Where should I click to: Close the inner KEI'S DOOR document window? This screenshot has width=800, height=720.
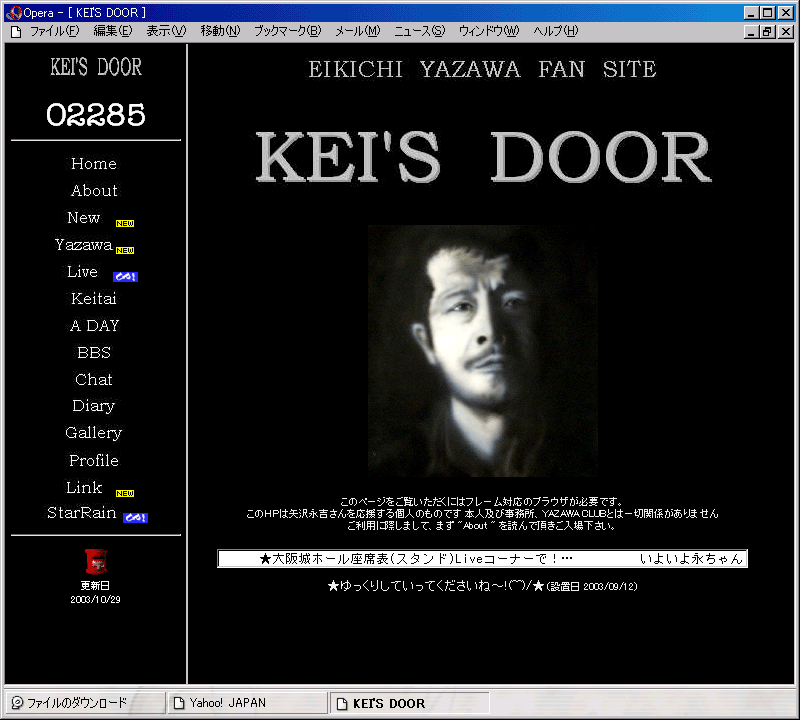tap(786, 32)
